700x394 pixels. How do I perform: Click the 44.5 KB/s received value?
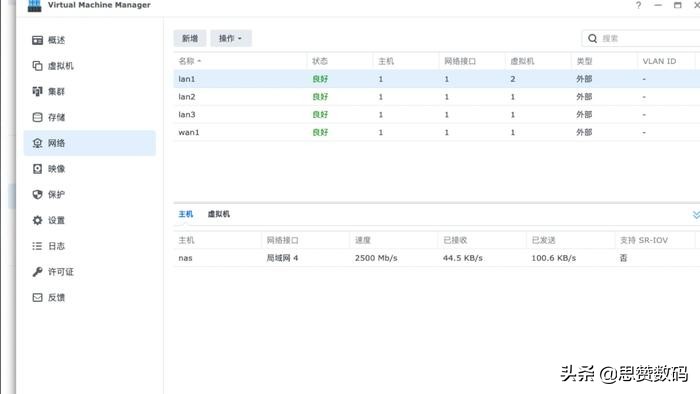pos(462,258)
